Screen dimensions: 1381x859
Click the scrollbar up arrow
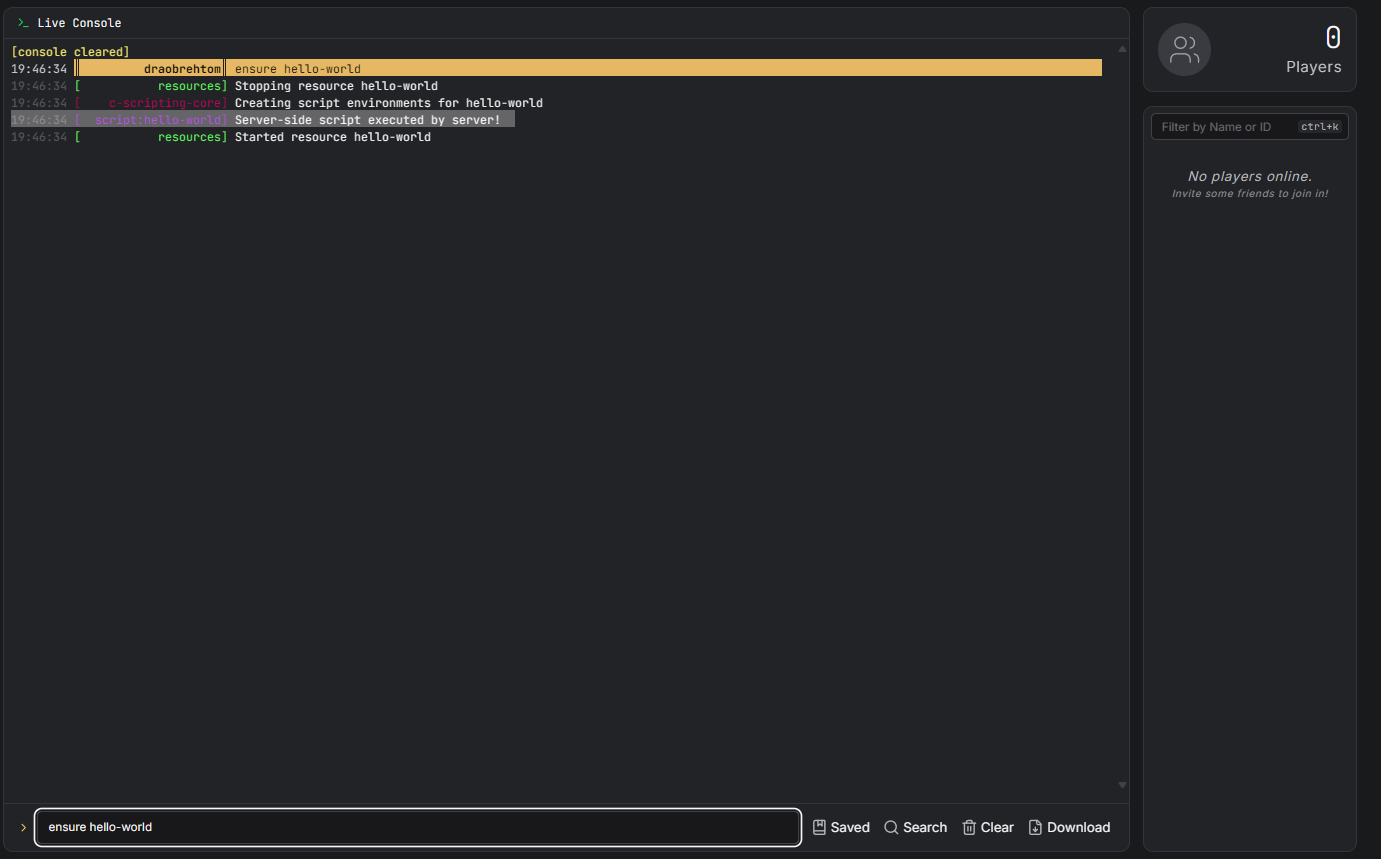click(x=1122, y=47)
